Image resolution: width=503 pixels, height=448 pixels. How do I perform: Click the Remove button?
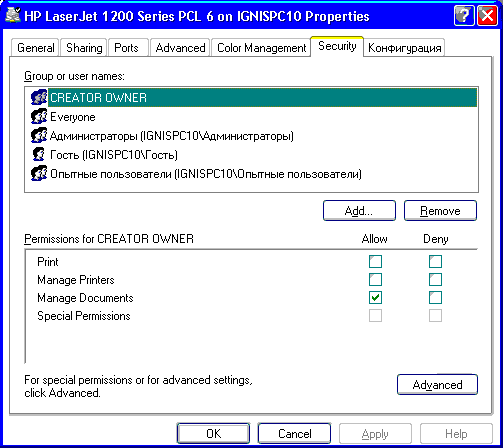(440, 211)
